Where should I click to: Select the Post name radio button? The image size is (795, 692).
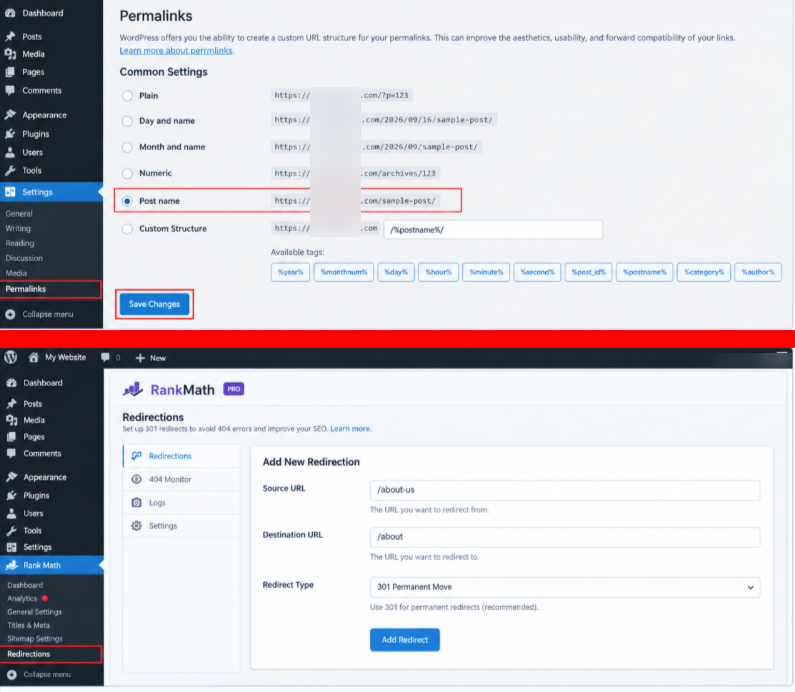[127, 201]
